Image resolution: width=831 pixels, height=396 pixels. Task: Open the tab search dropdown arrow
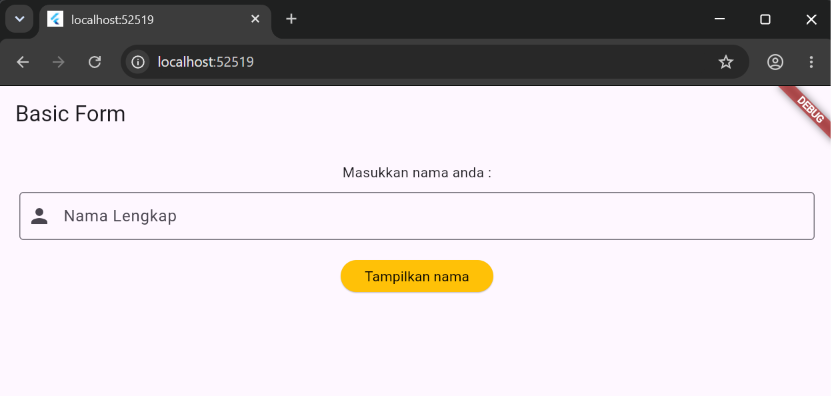click(x=20, y=19)
